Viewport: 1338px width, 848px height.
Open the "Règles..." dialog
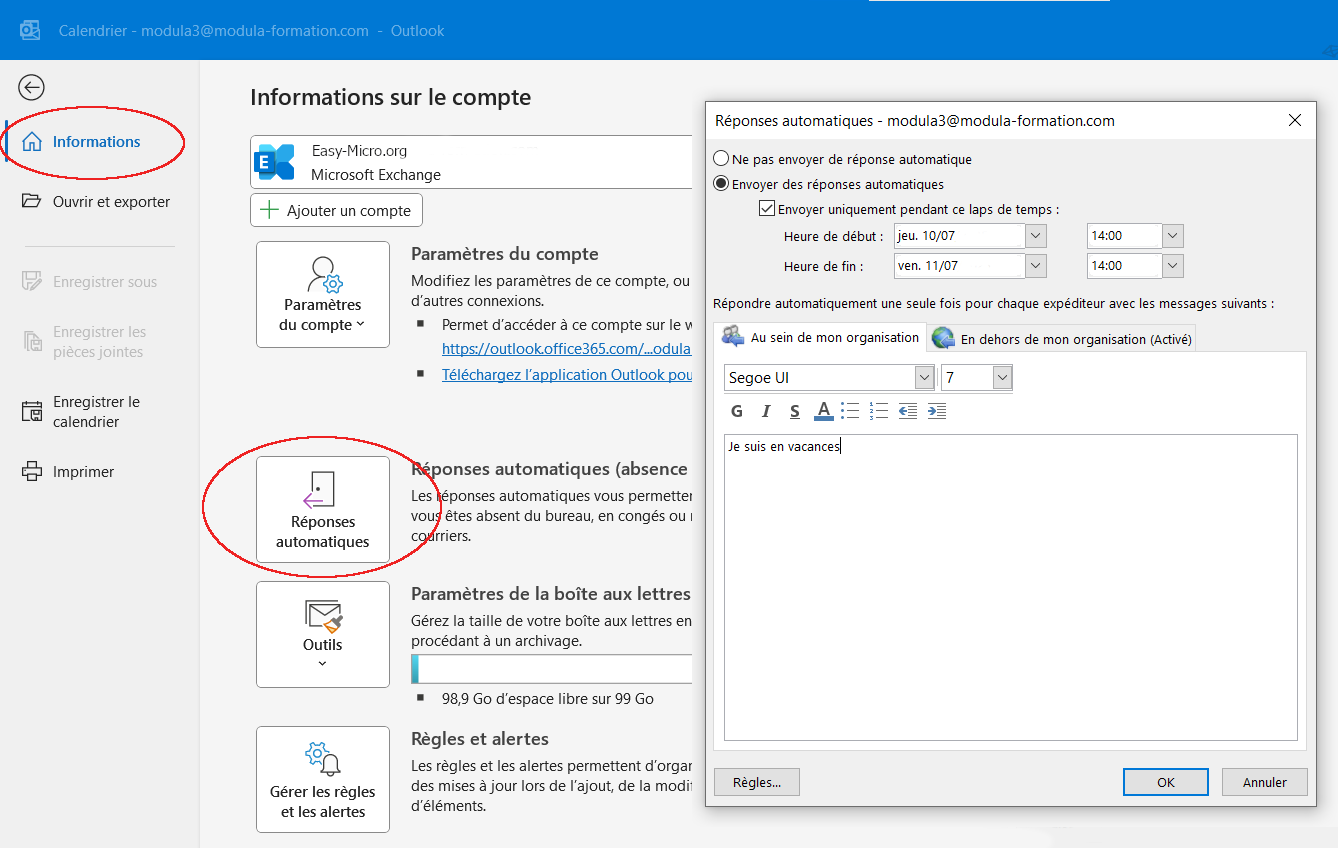tap(756, 781)
